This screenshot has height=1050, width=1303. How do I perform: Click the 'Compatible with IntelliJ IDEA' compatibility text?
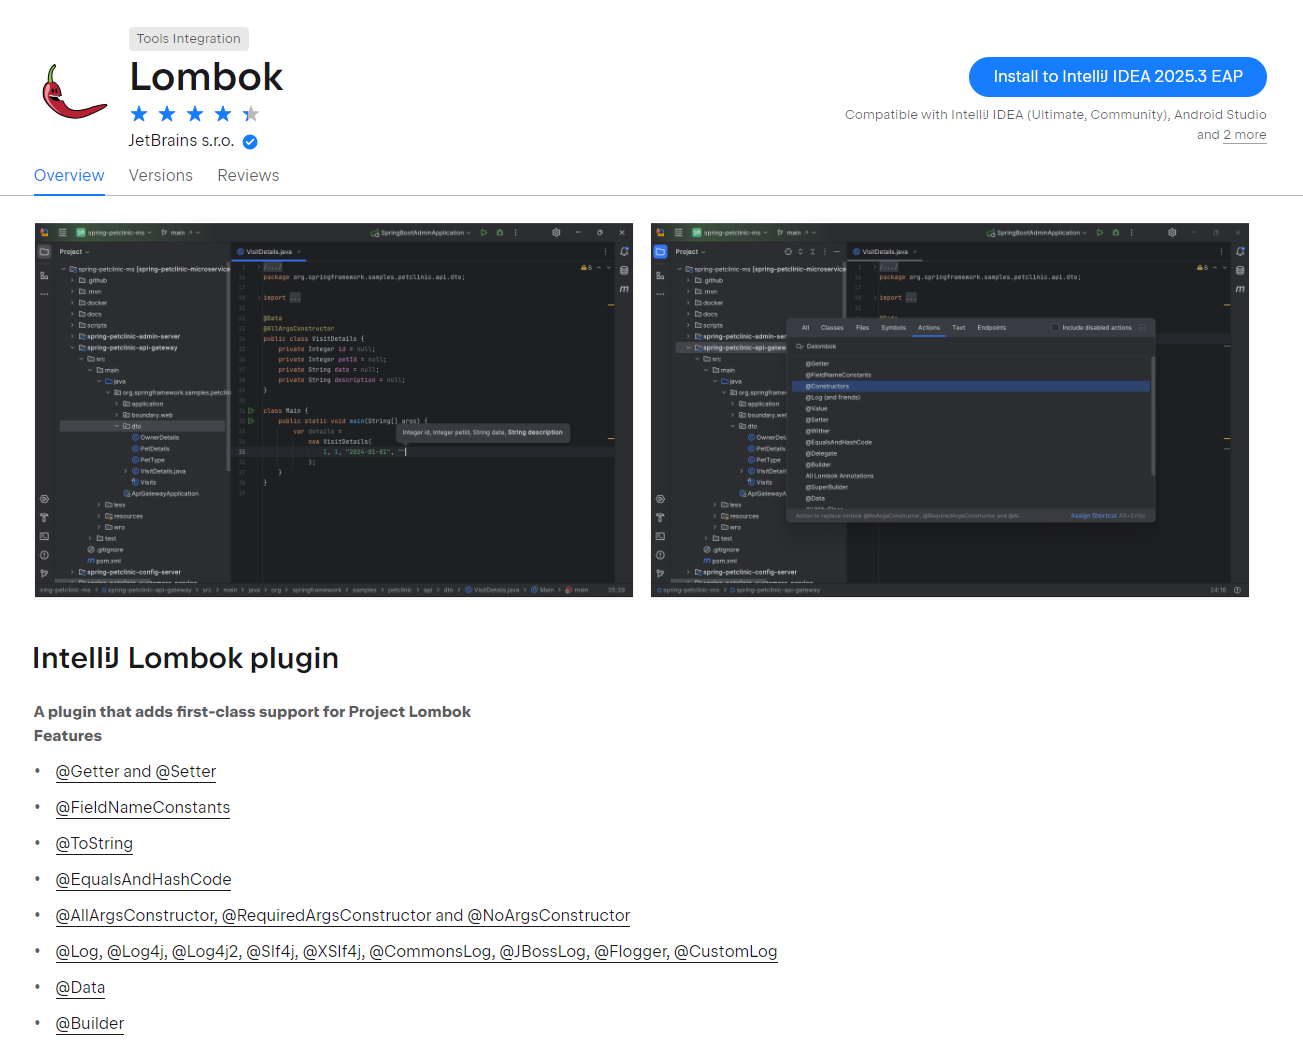click(1056, 125)
